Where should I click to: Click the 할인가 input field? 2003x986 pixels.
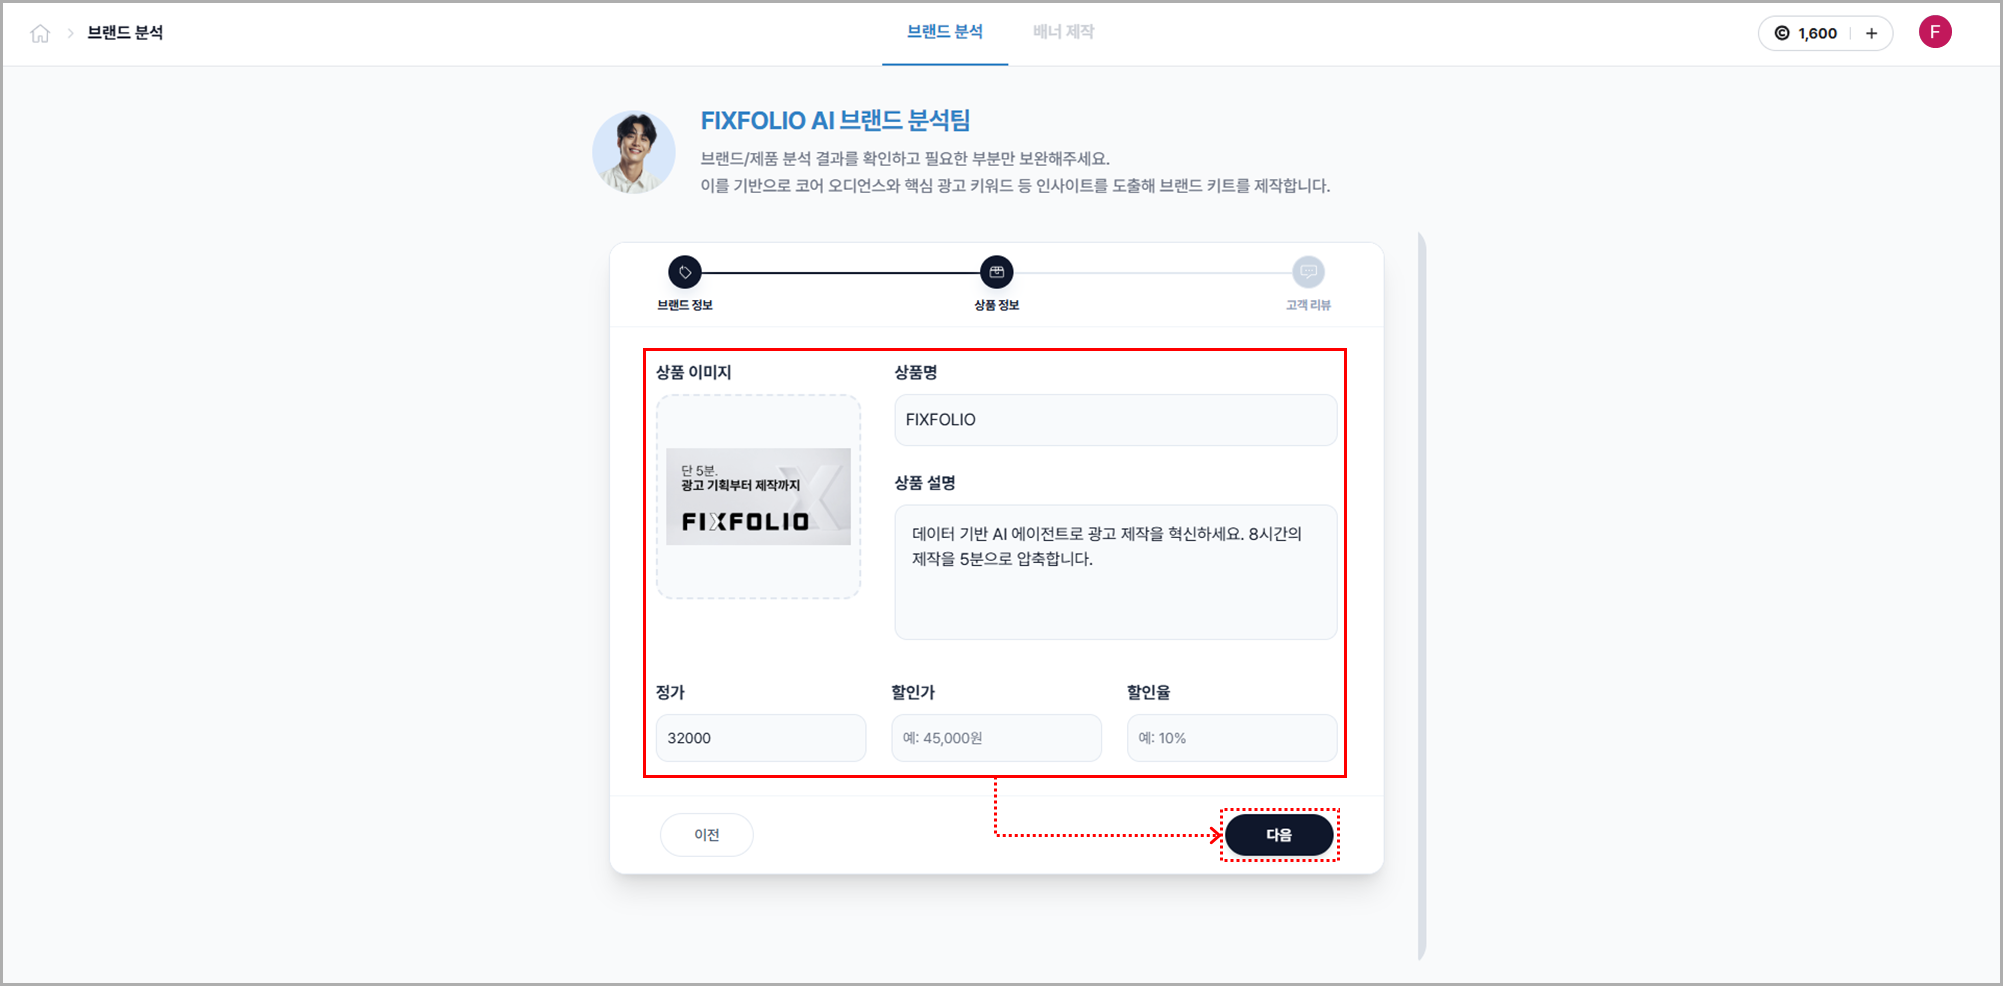tap(996, 738)
